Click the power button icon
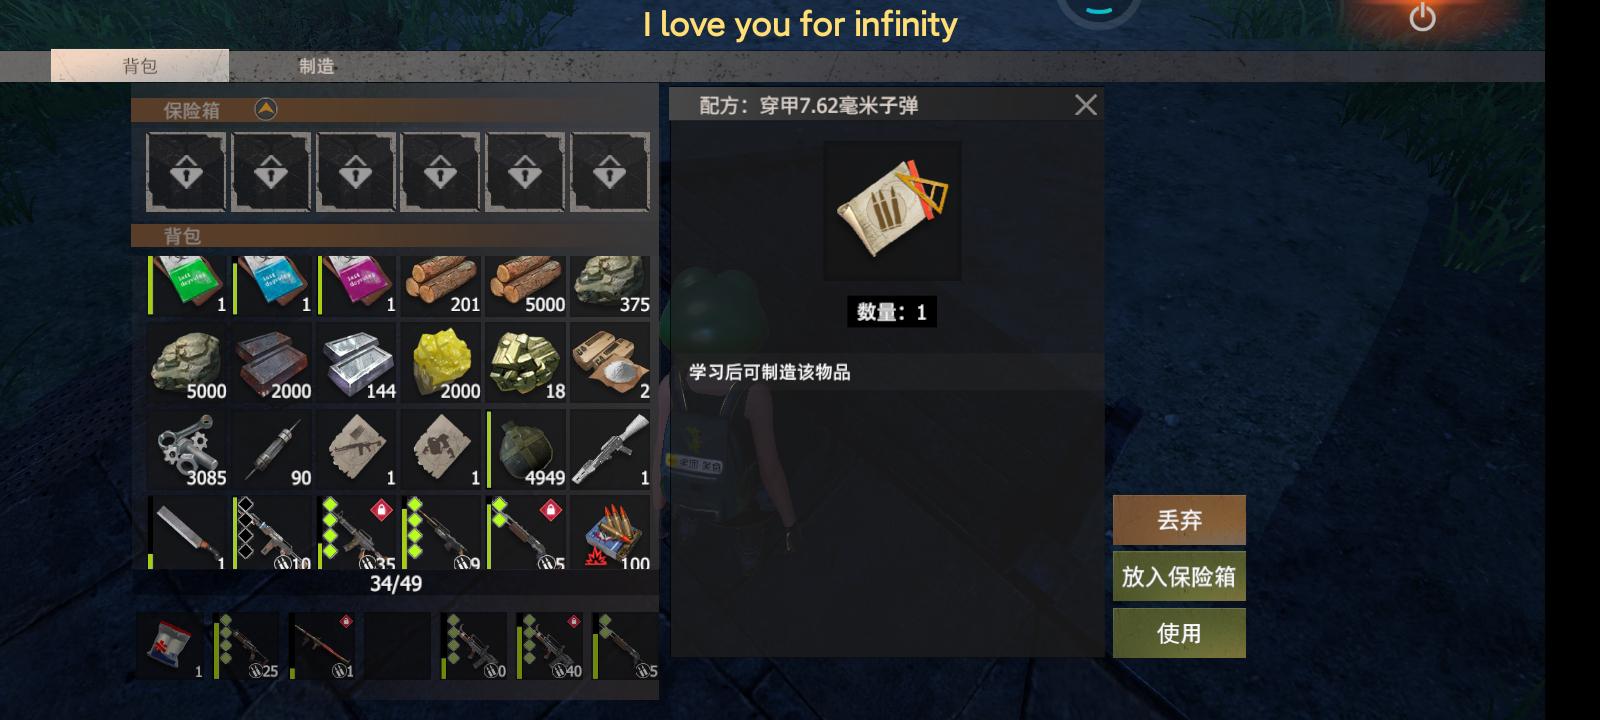Viewport: 1600px width, 720px height. 1422,17
